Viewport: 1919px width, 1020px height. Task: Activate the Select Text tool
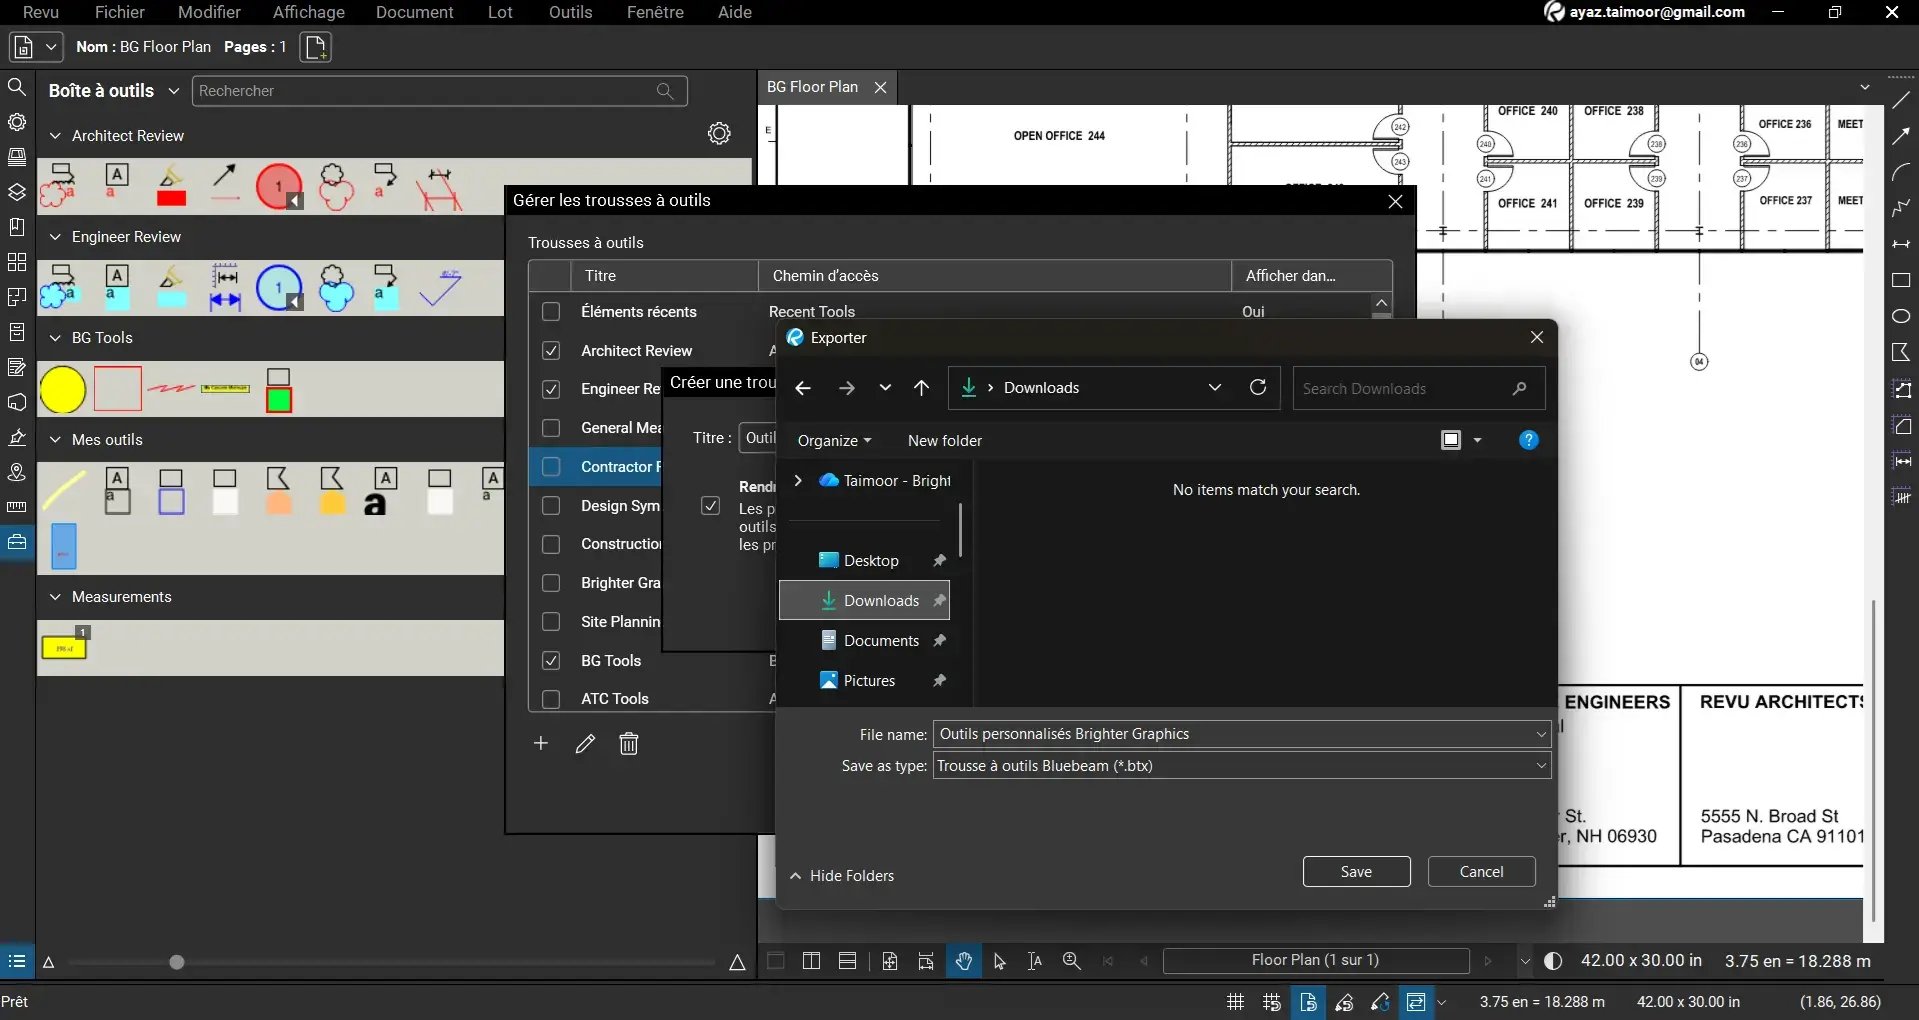click(x=1034, y=961)
